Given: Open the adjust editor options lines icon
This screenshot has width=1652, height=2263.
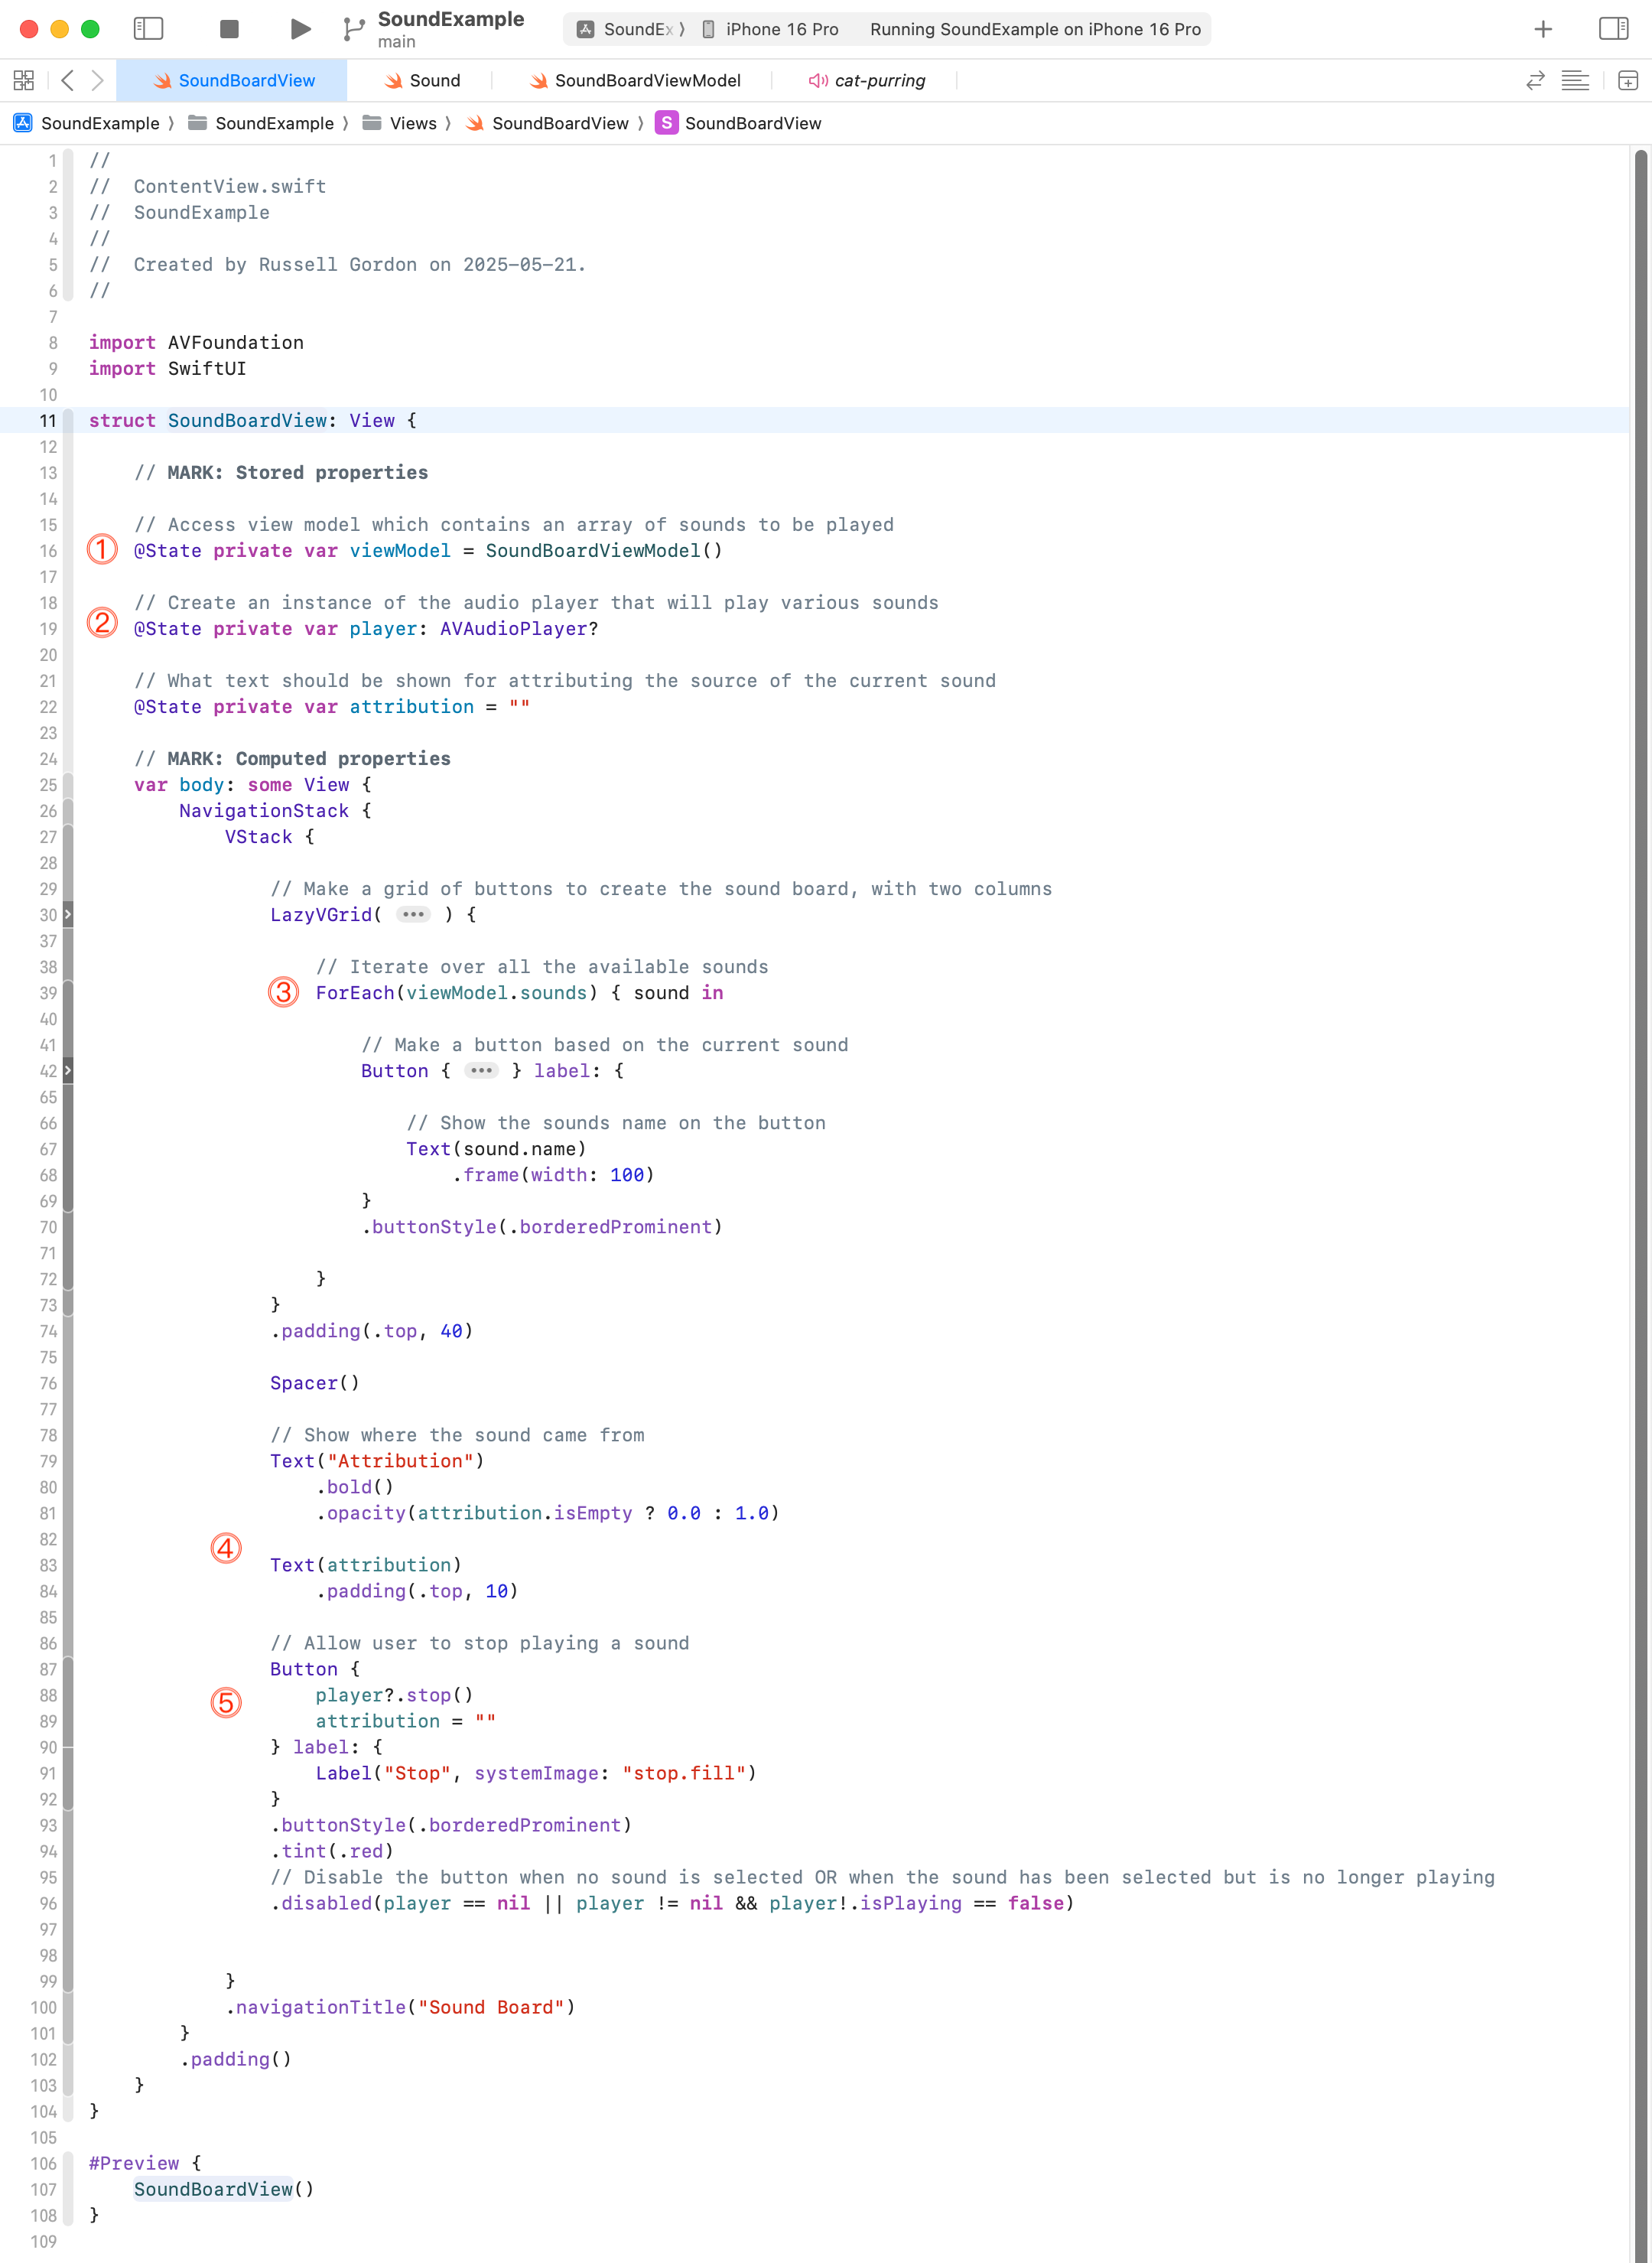Looking at the screenshot, I should 1574,81.
